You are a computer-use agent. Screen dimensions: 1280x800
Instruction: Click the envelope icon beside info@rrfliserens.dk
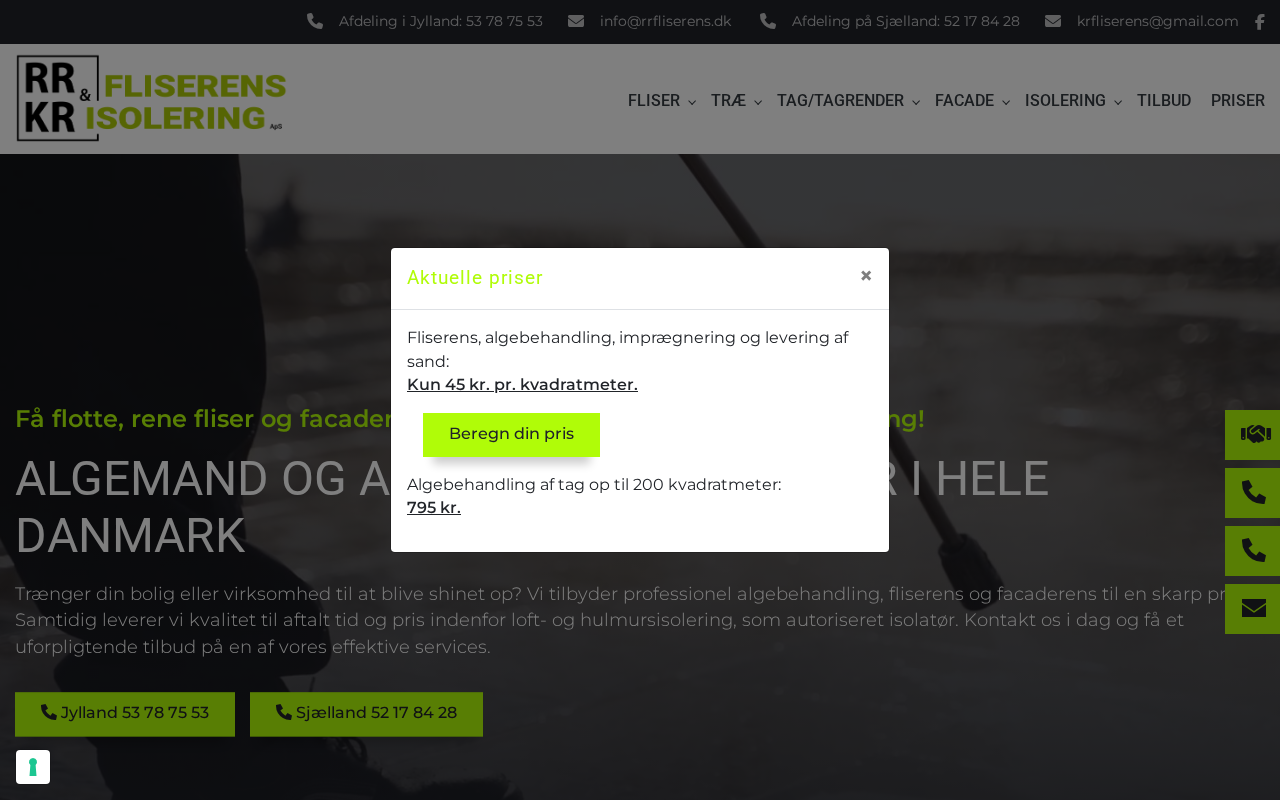tap(576, 21)
